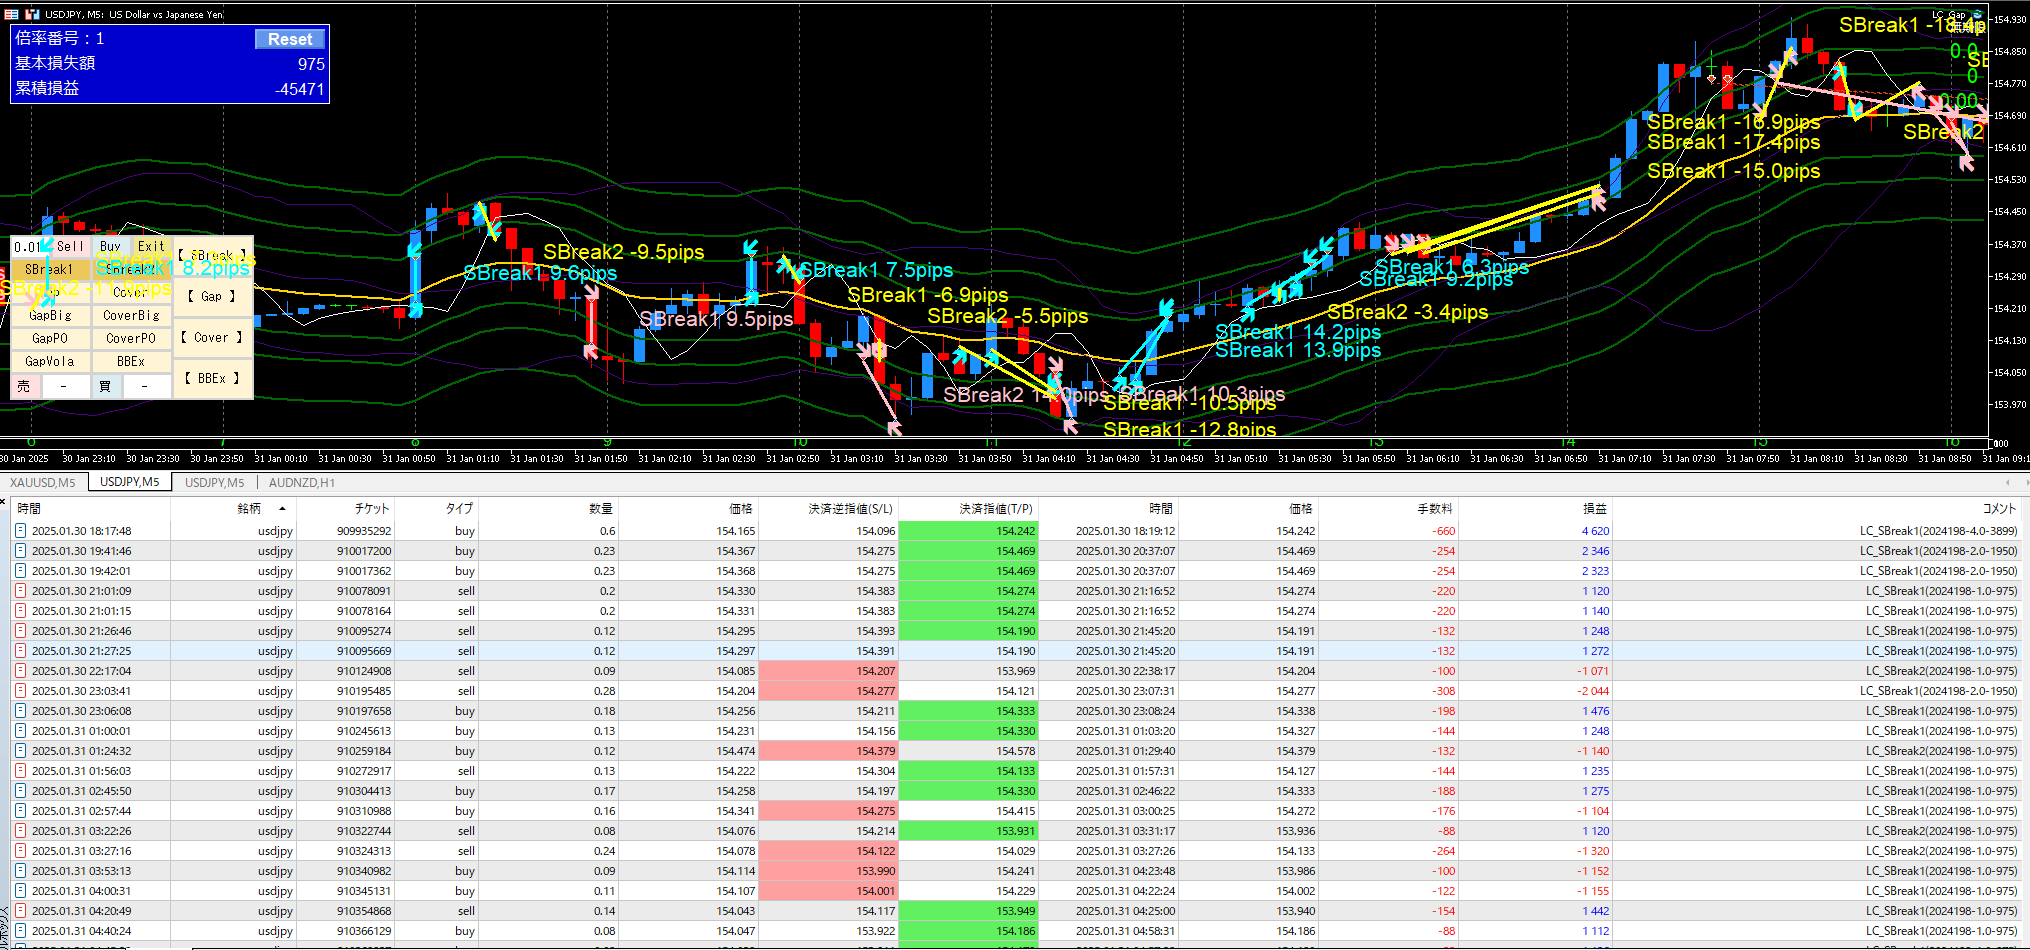The height and width of the screenshot is (950, 2030).
Task: Click the 銘柄 column sort arrow
Action: (x=283, y=509)
